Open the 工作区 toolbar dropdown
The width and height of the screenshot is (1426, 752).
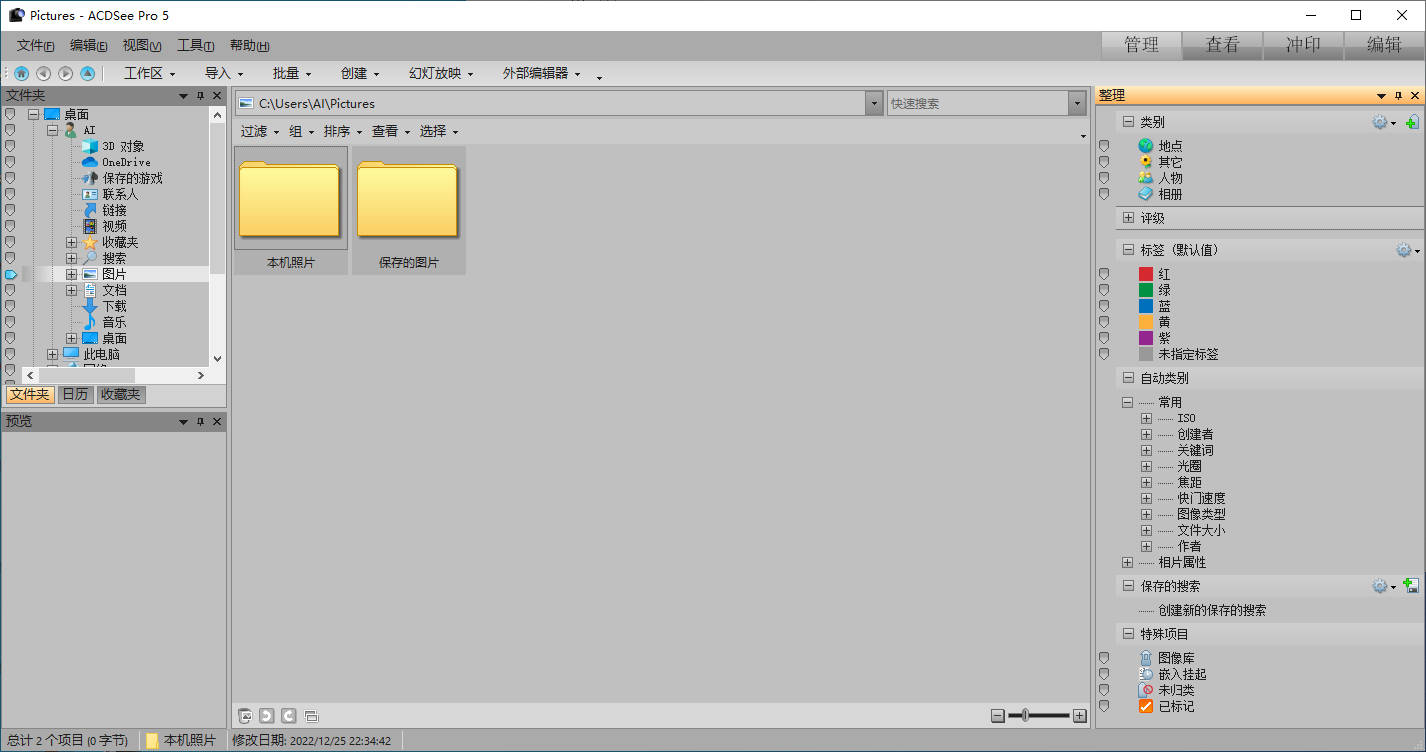[x=149, y=73]
